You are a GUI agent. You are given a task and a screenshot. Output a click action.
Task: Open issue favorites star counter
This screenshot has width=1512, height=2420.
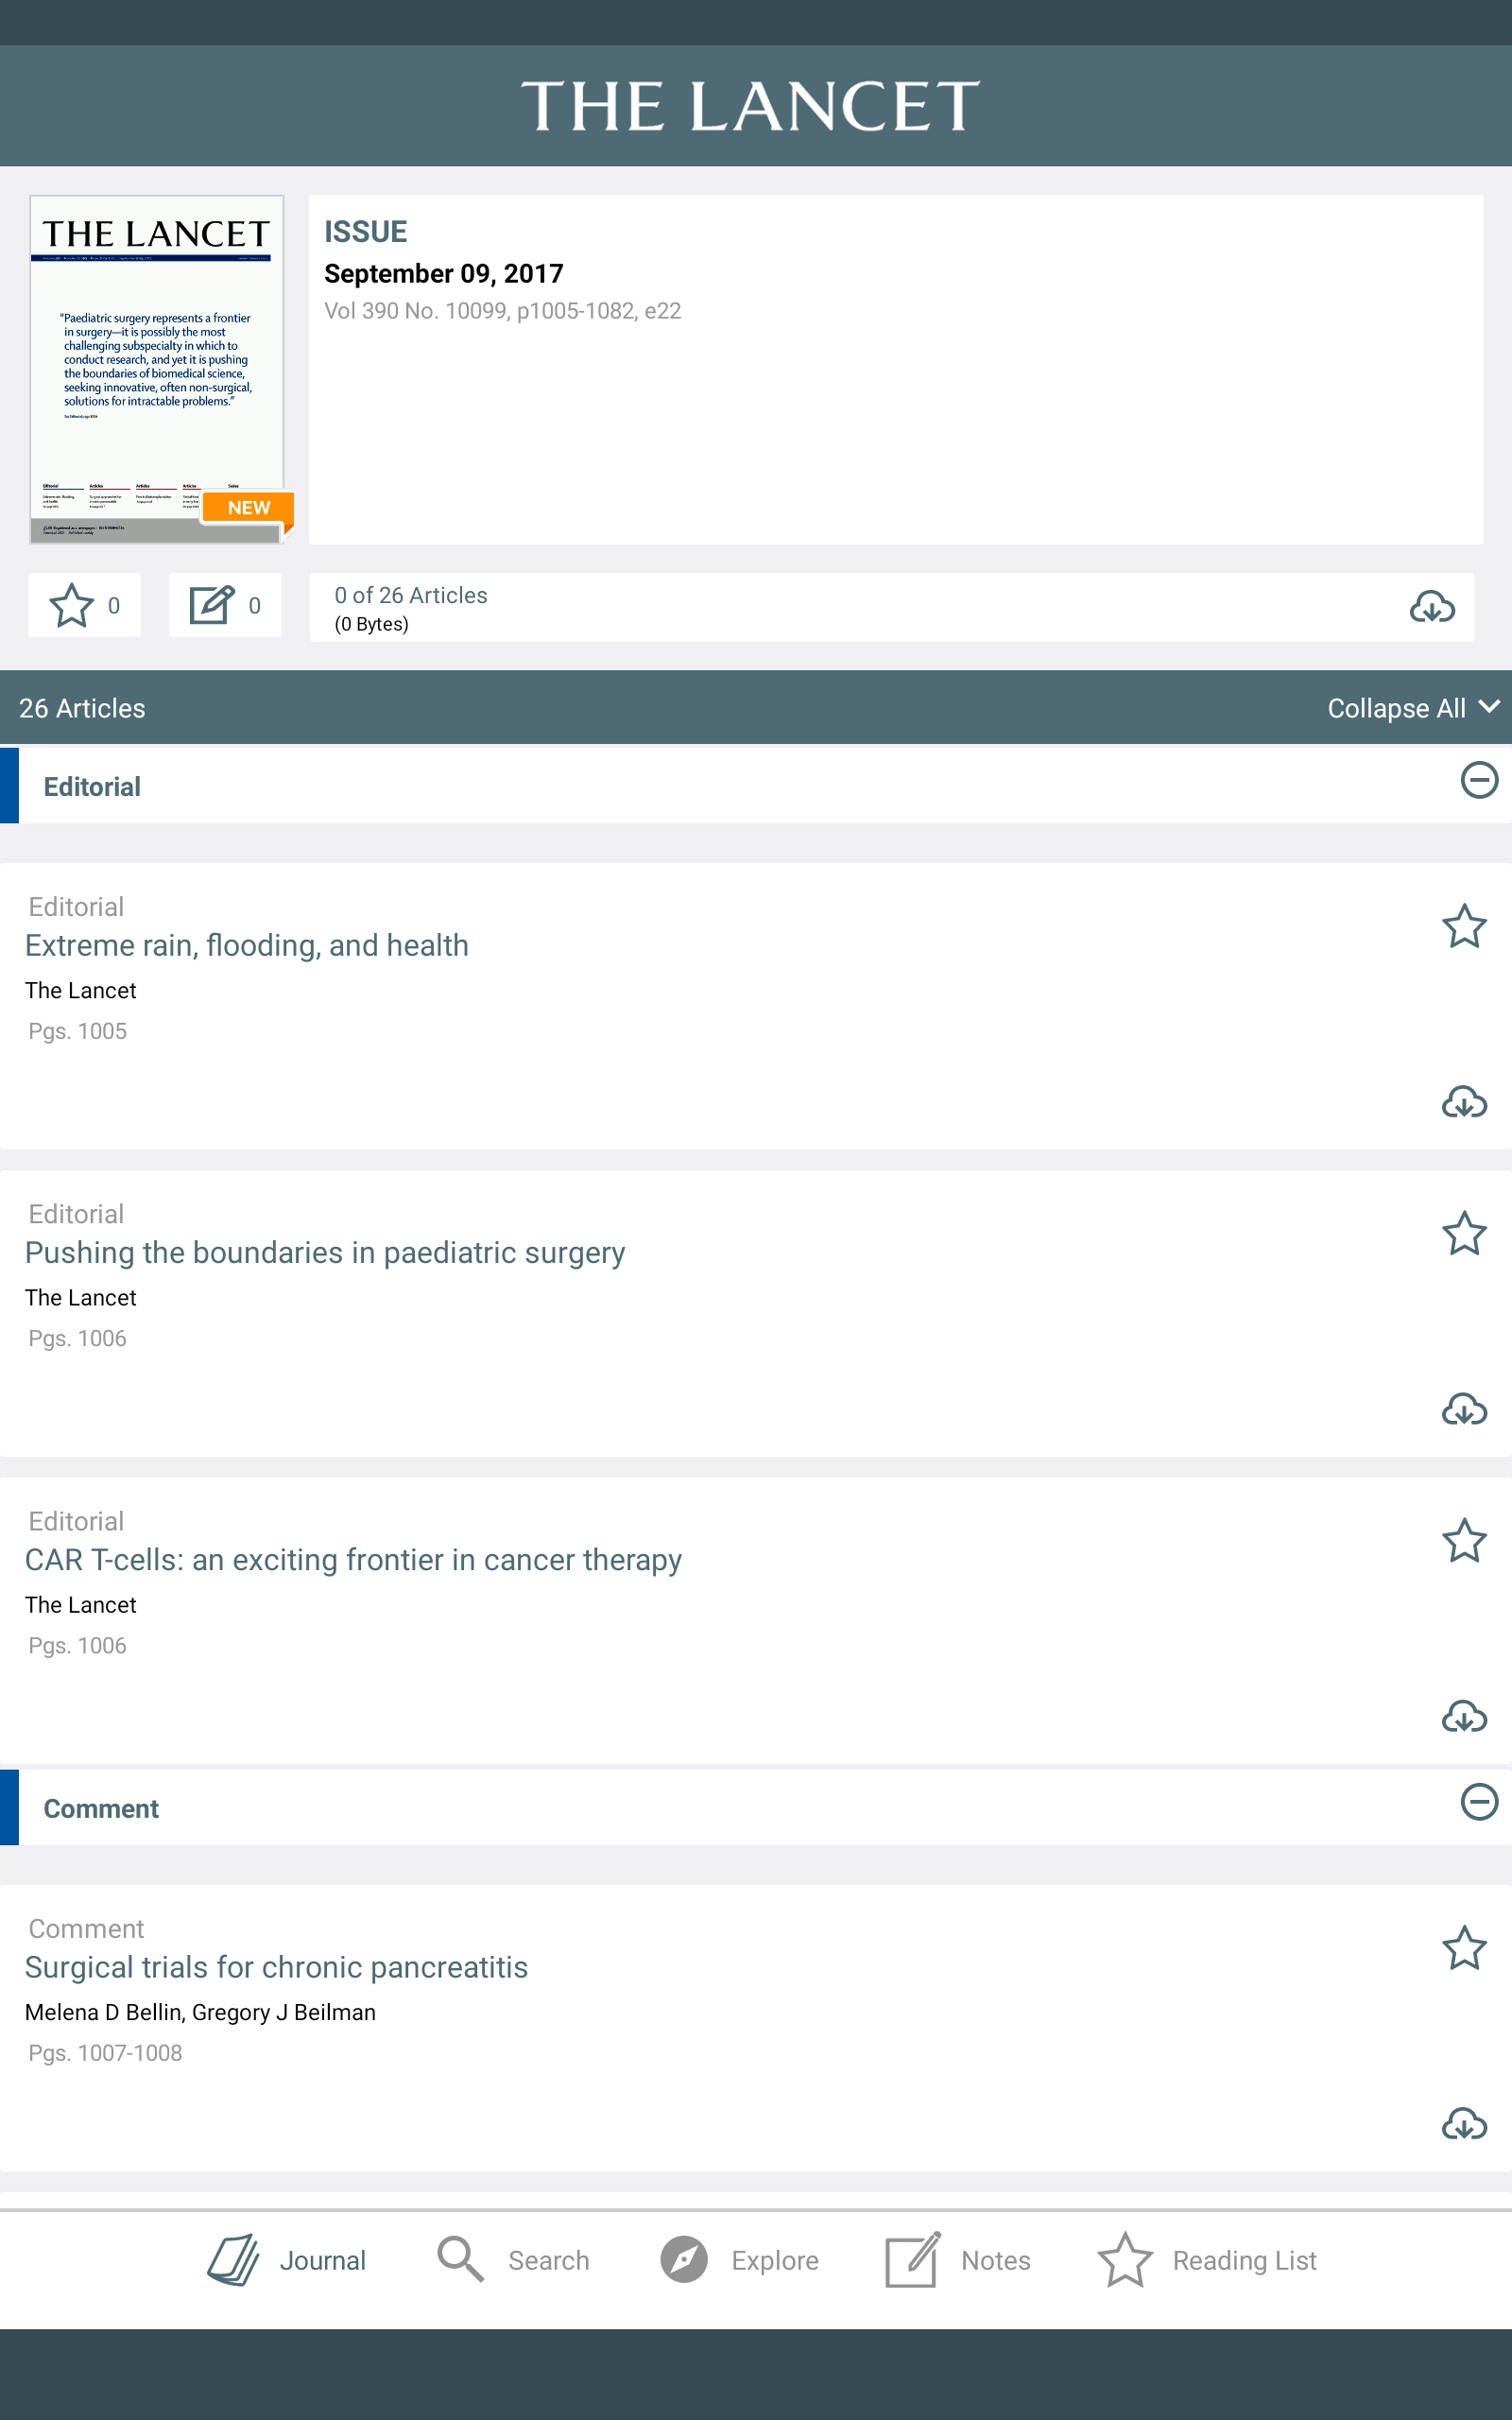pyautogui.click(x=85, y=605)
